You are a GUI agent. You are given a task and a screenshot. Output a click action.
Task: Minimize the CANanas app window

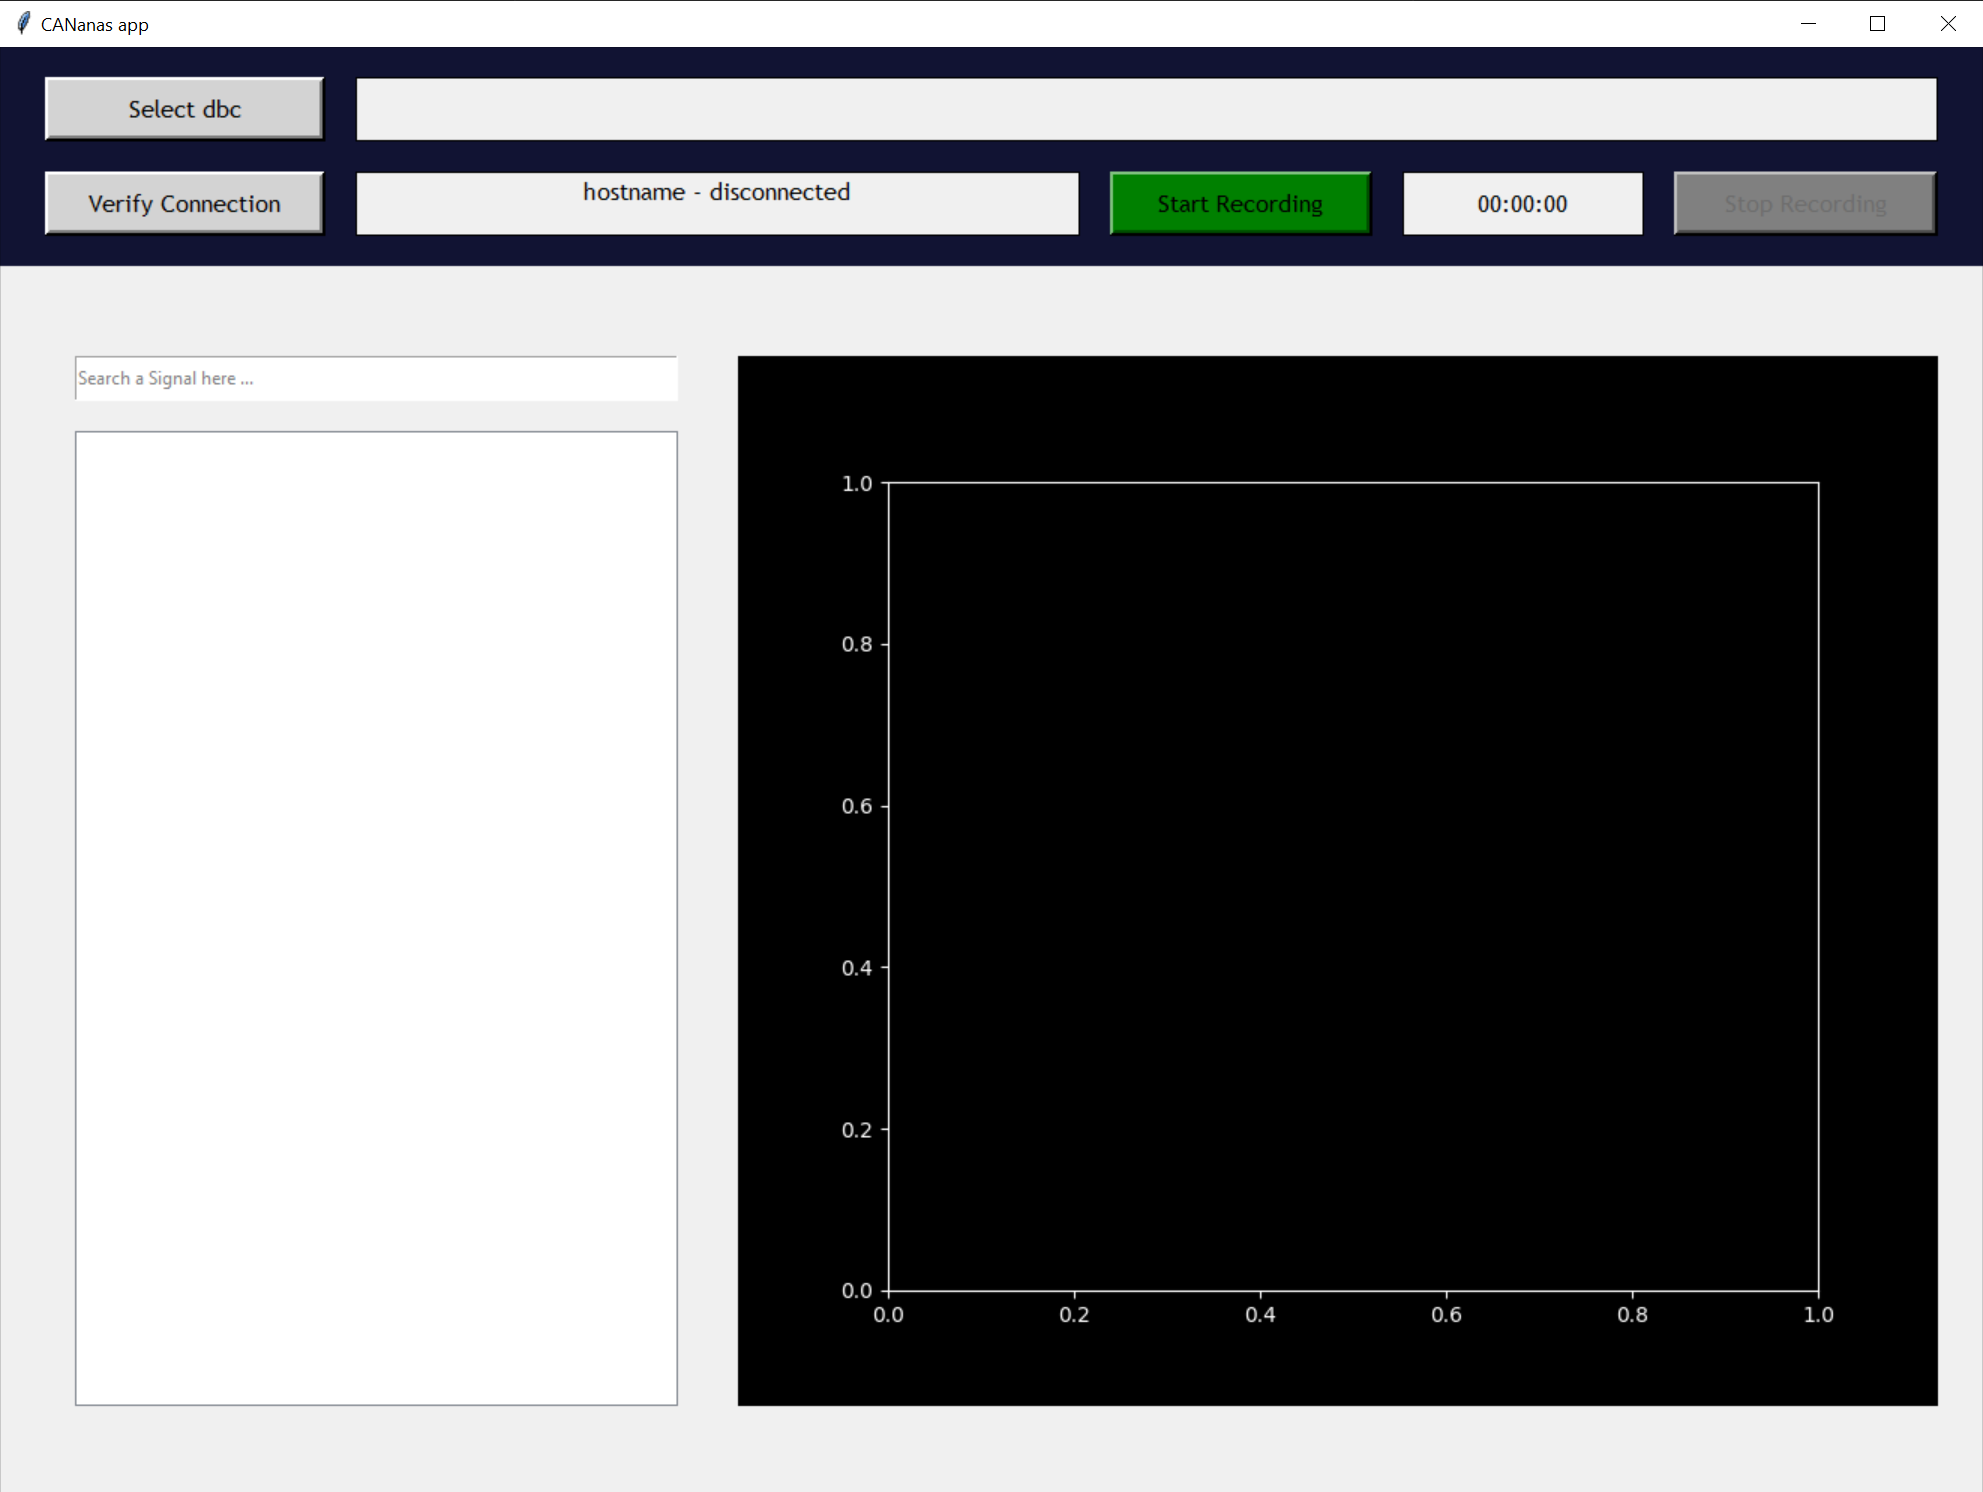pyautogui.click(x=1808, y=23)
